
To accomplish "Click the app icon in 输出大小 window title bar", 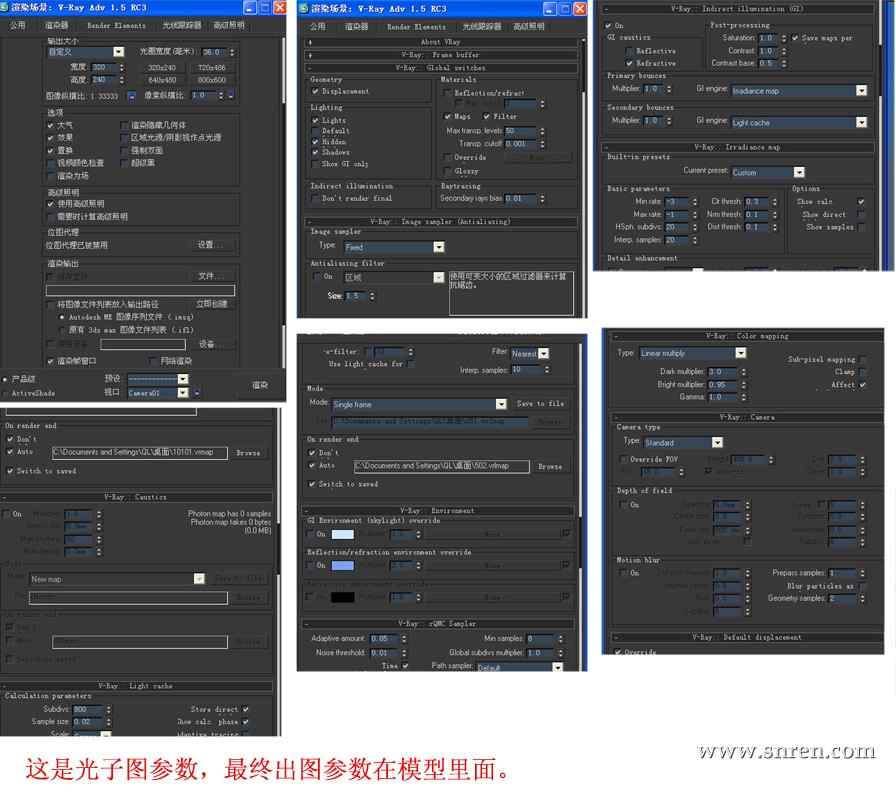I will coord(4,7).
